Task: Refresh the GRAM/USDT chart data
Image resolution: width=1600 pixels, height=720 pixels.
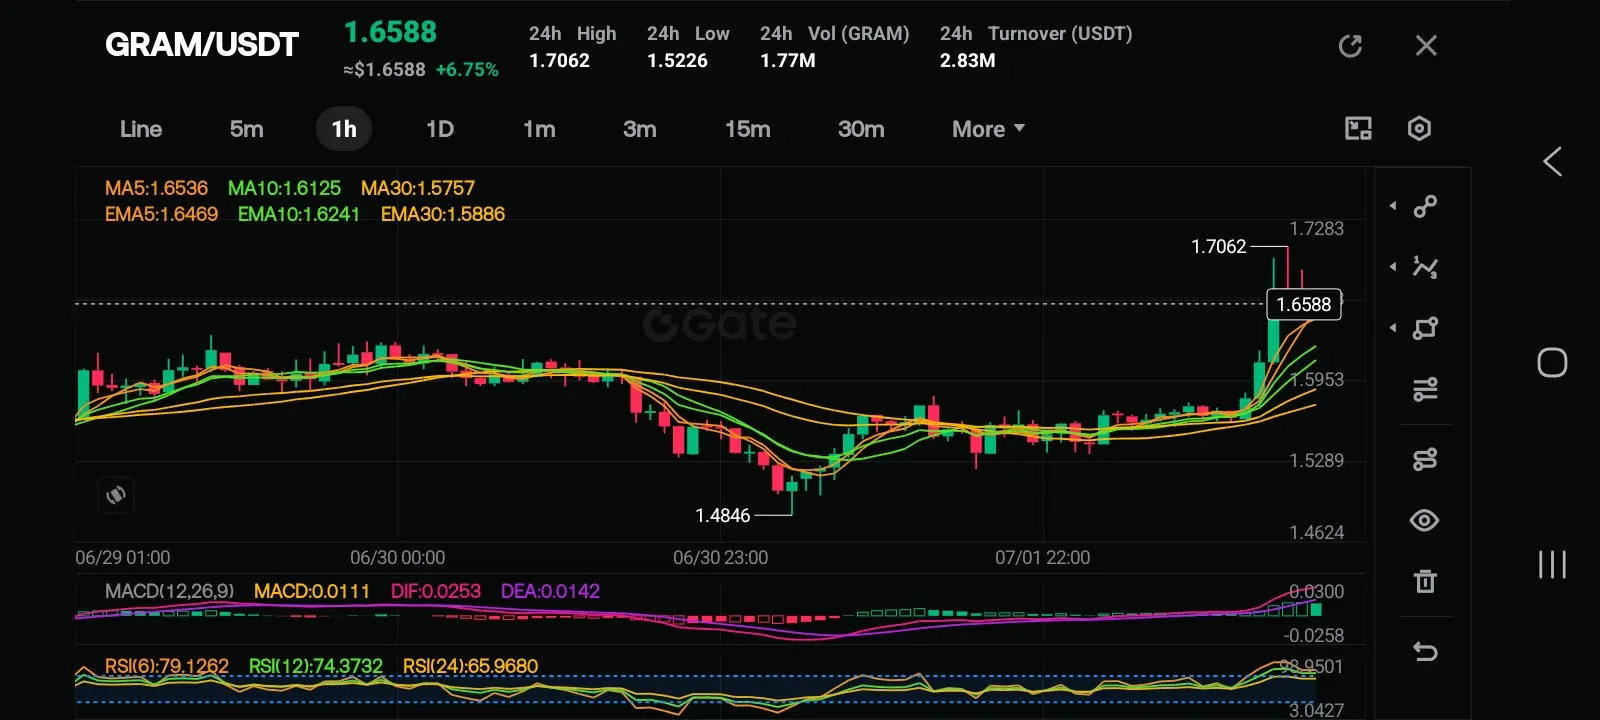Action: pyautogui.click(x=1350, y=46)
